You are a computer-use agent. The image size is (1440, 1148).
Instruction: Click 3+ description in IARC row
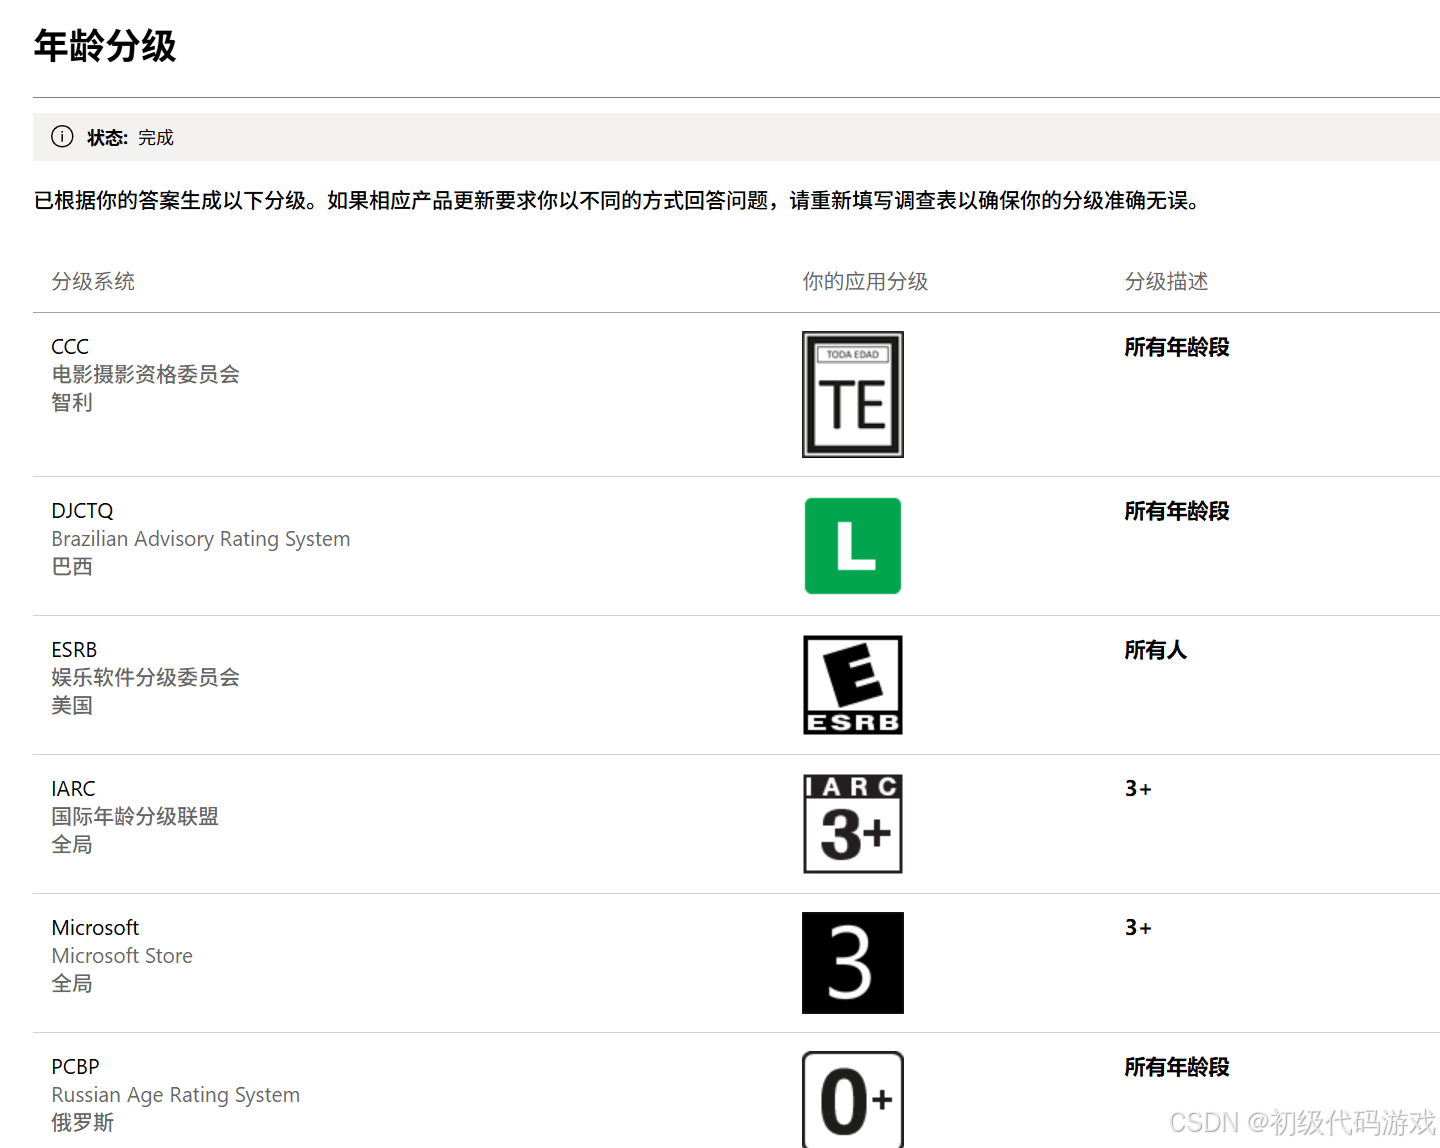click(1138, 789)
